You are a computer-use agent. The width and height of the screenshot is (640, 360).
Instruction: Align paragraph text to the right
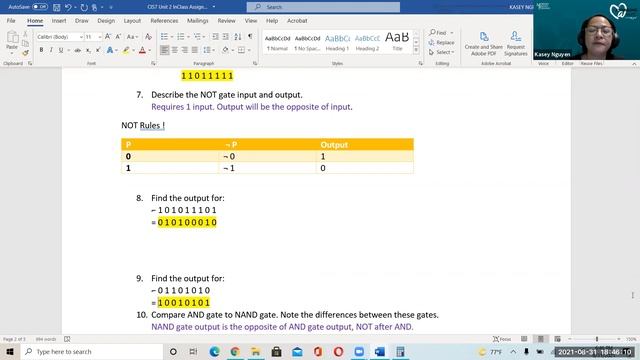185,50
